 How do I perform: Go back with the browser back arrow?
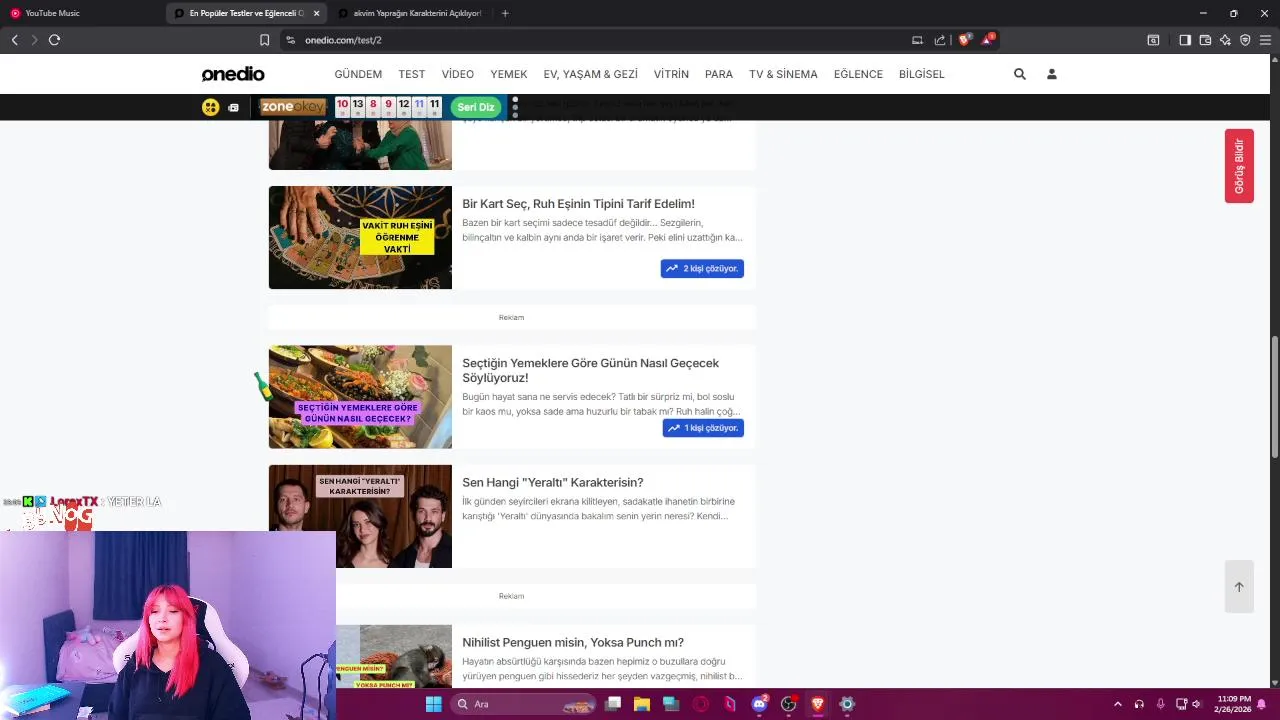coord(14,40)
